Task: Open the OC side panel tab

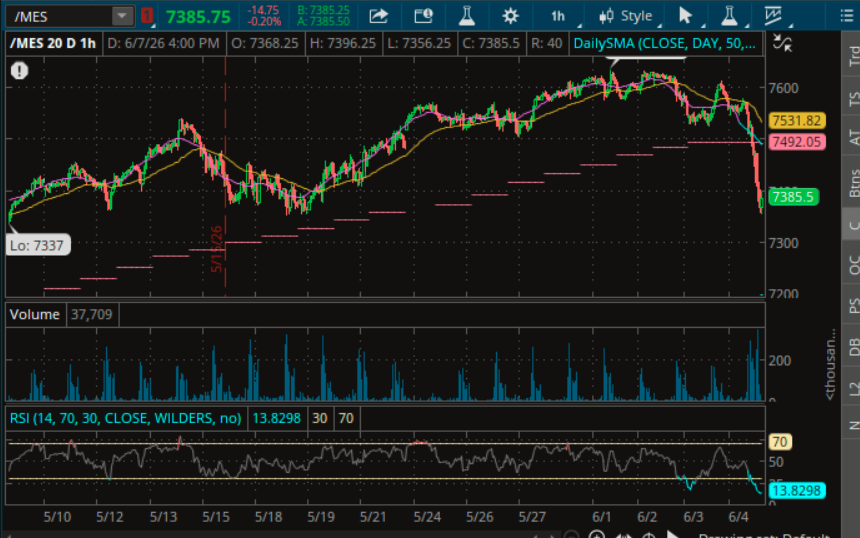Action: [853, 265]
